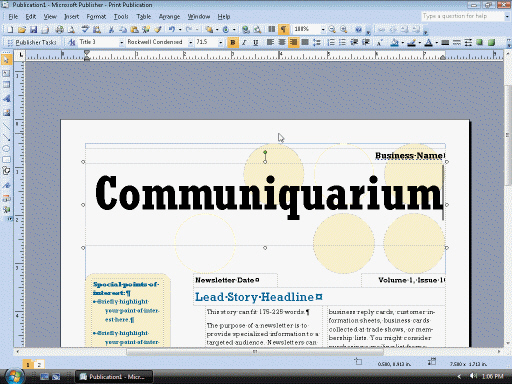The width and height of the screenshot is (512, 384).
Task: Go to page 1 in page navigator
Action: coord(28,365)
